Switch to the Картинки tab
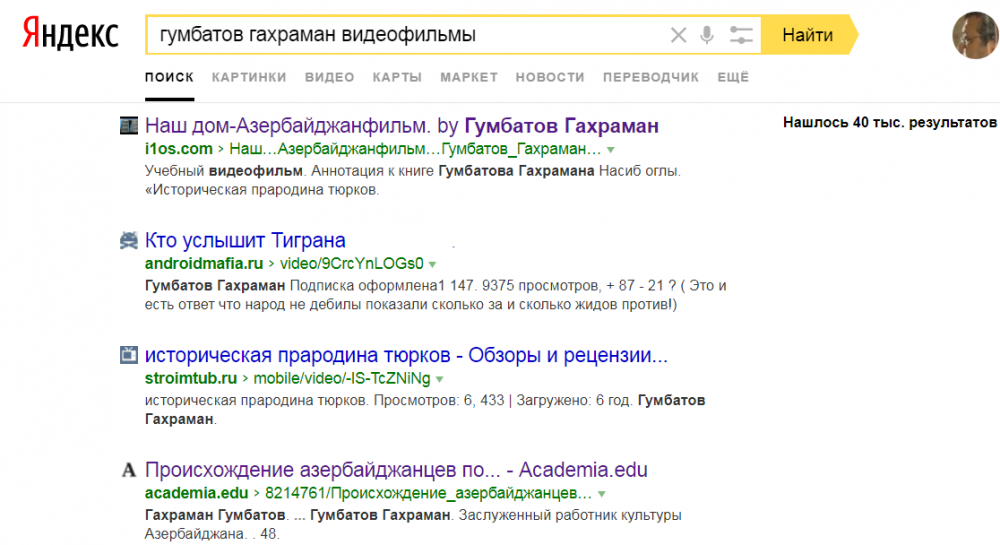Screen dimensions: 1000x545 (x=249, y=77)
